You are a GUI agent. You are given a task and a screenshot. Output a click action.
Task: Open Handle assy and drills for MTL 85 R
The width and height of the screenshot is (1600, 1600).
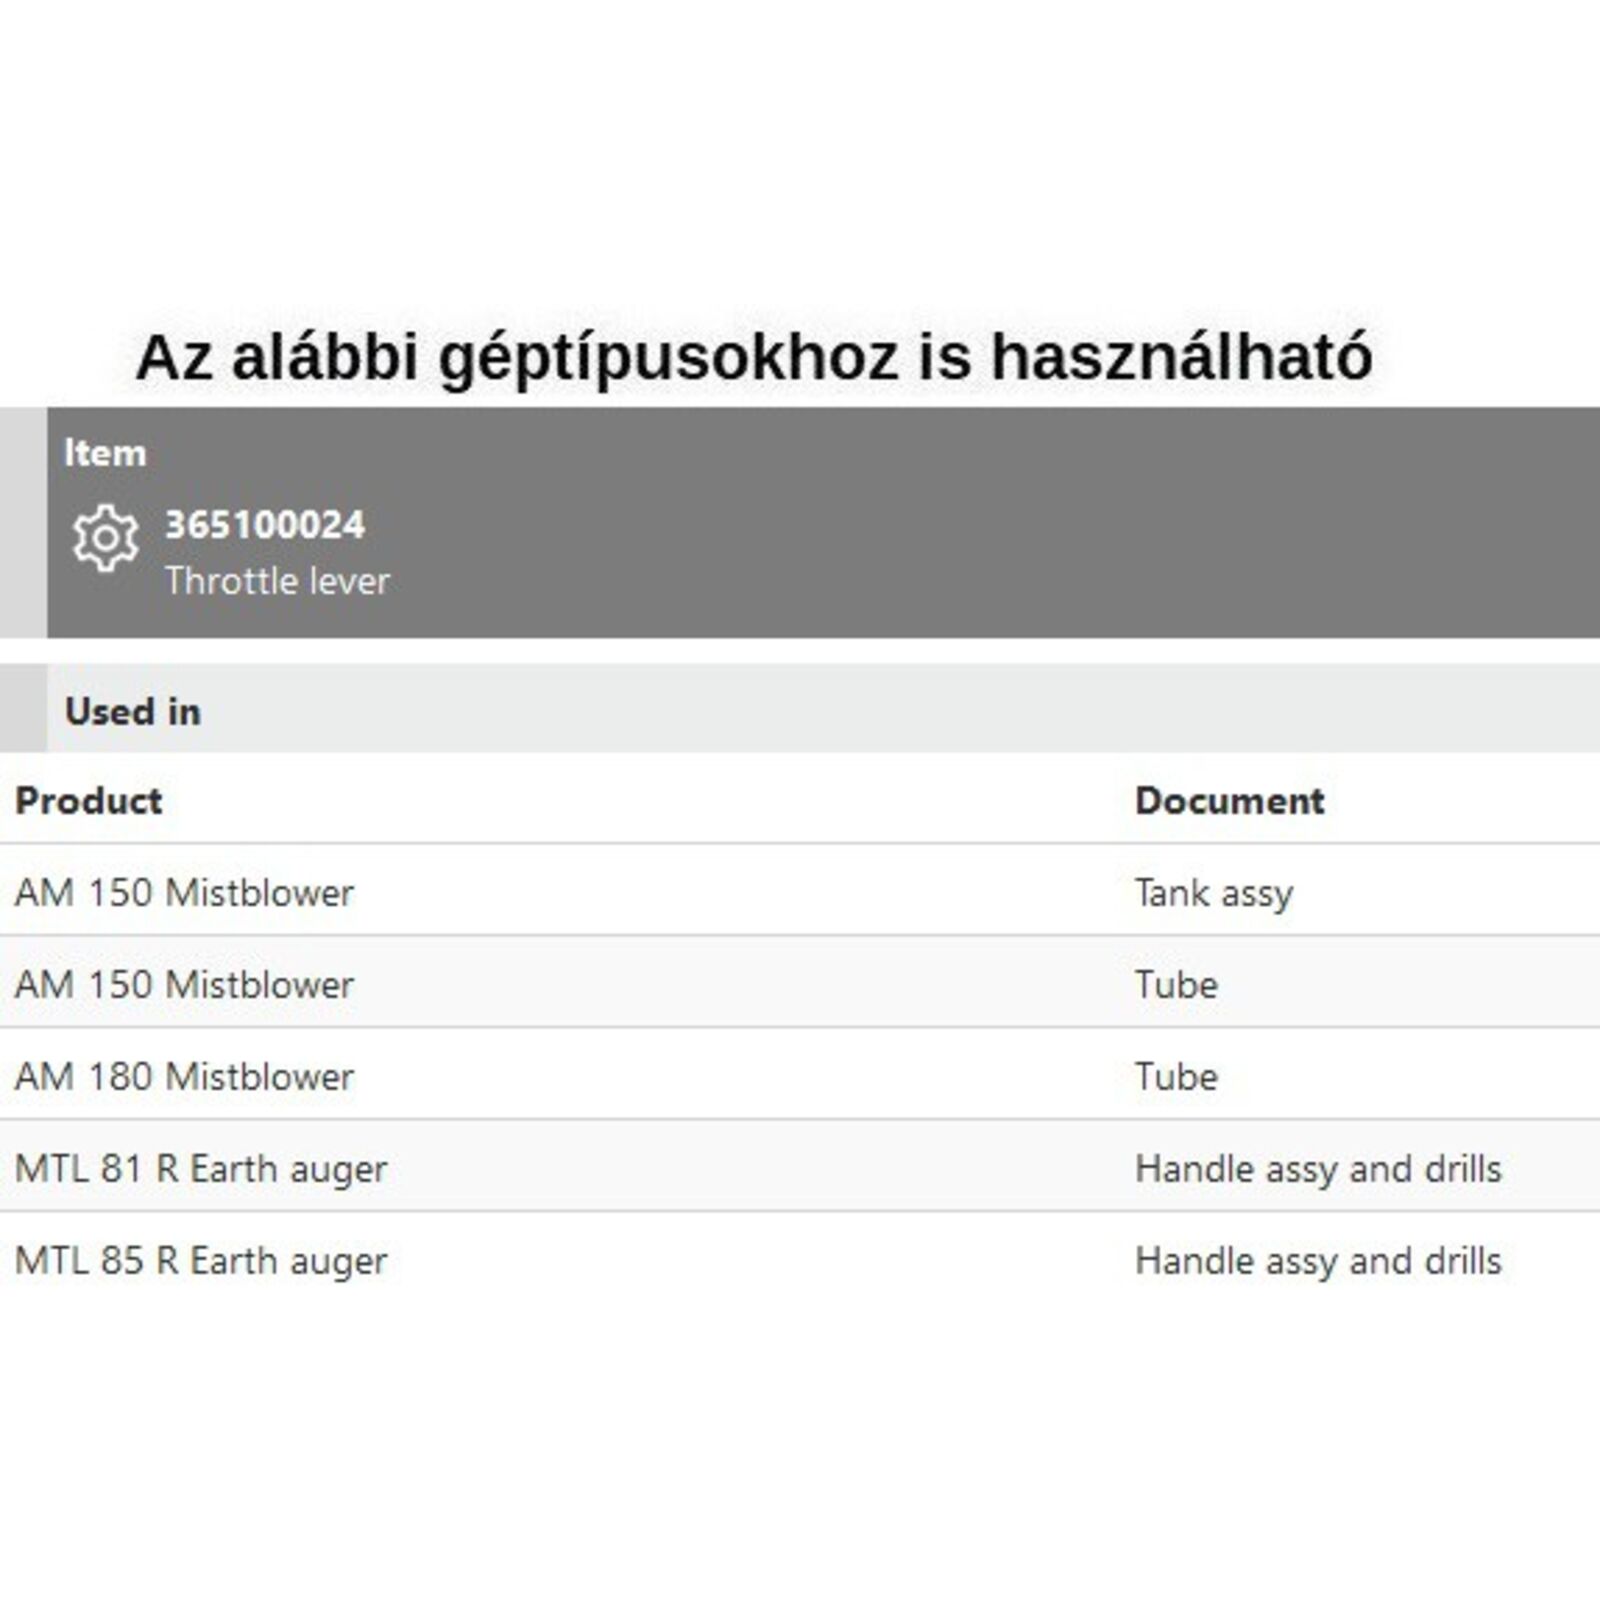(x=1318, y=1261)
